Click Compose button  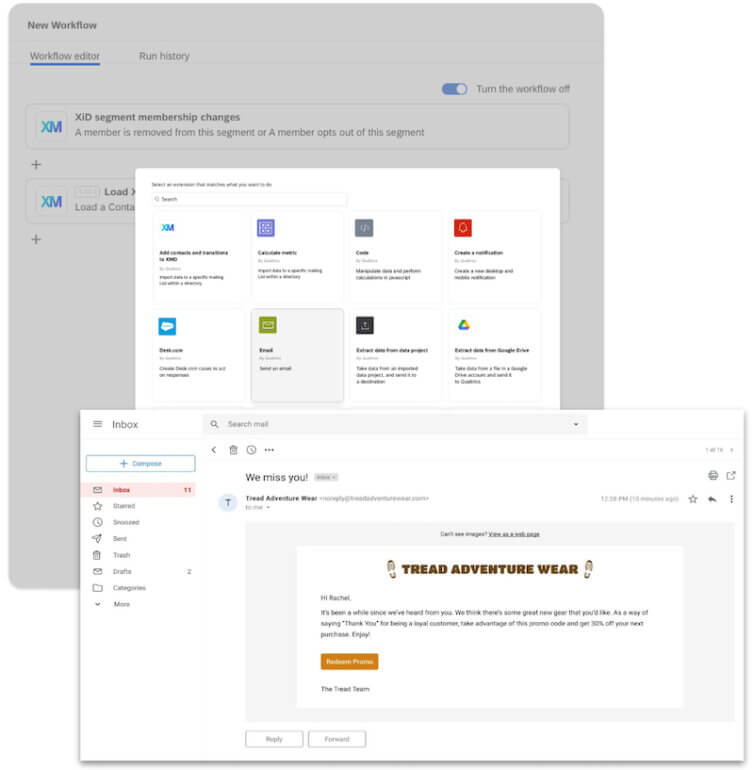pos(140,464)
